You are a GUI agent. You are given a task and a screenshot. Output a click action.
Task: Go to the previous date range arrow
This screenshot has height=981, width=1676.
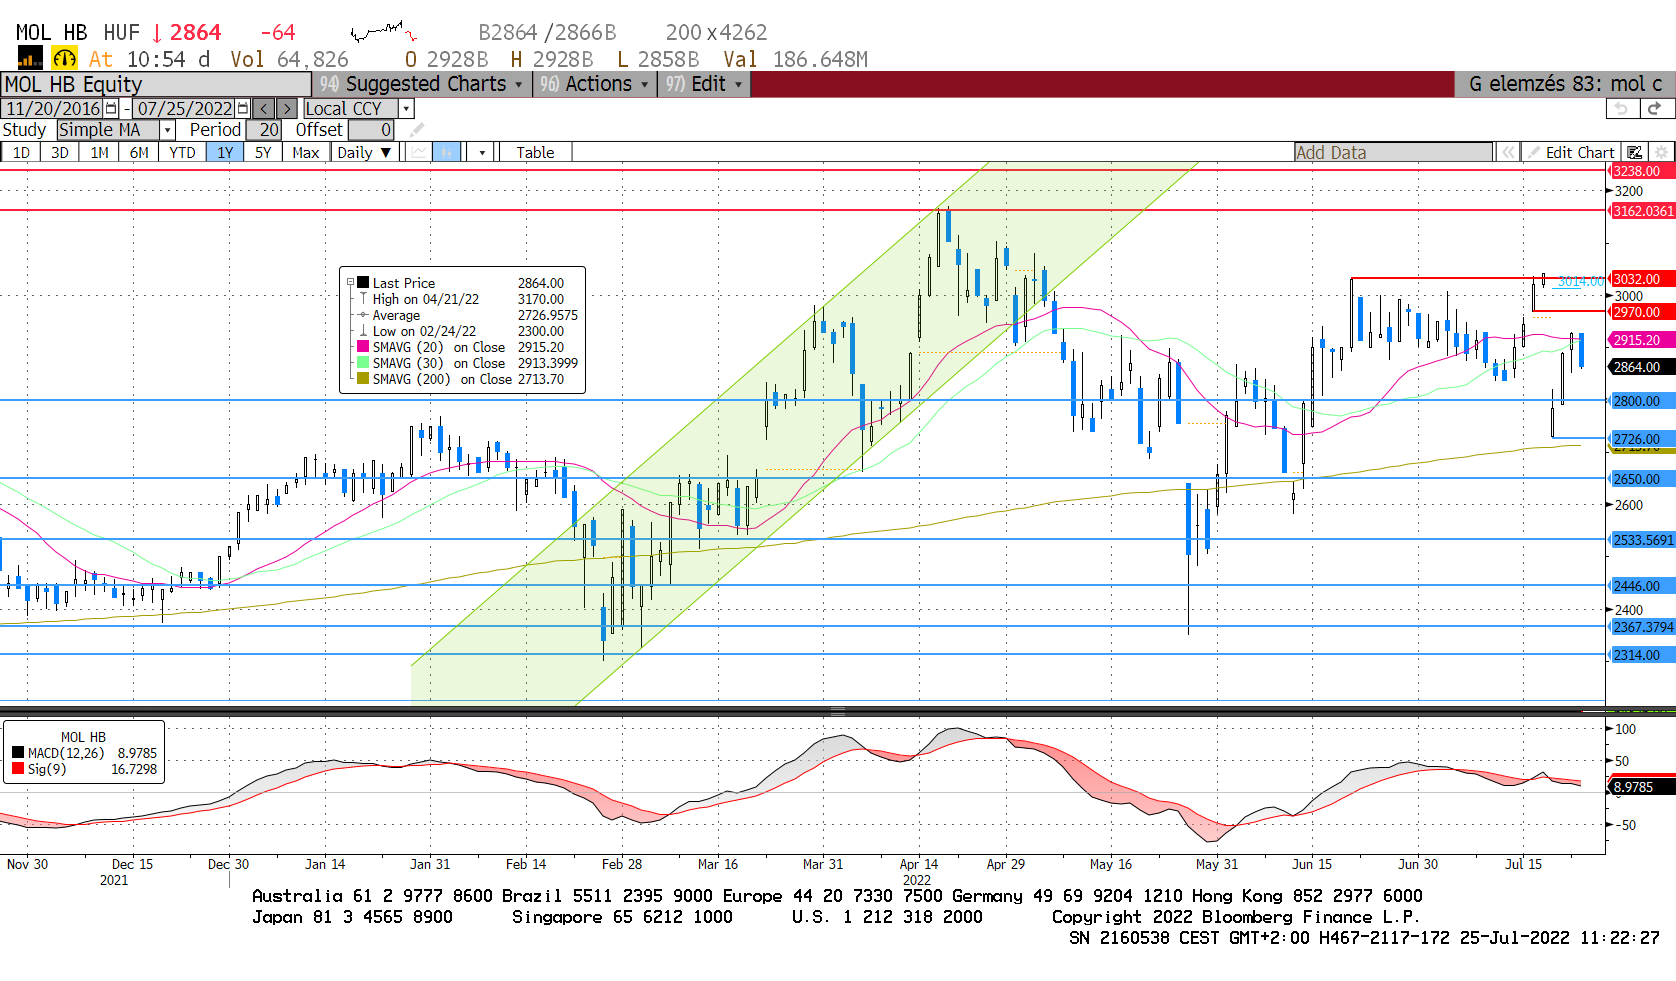[263, 108]
